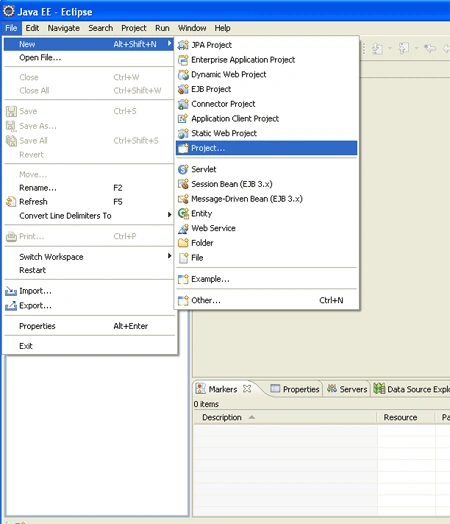Click the Other... wizard icon
450x524 pixels.
click(x=183, y=300)
